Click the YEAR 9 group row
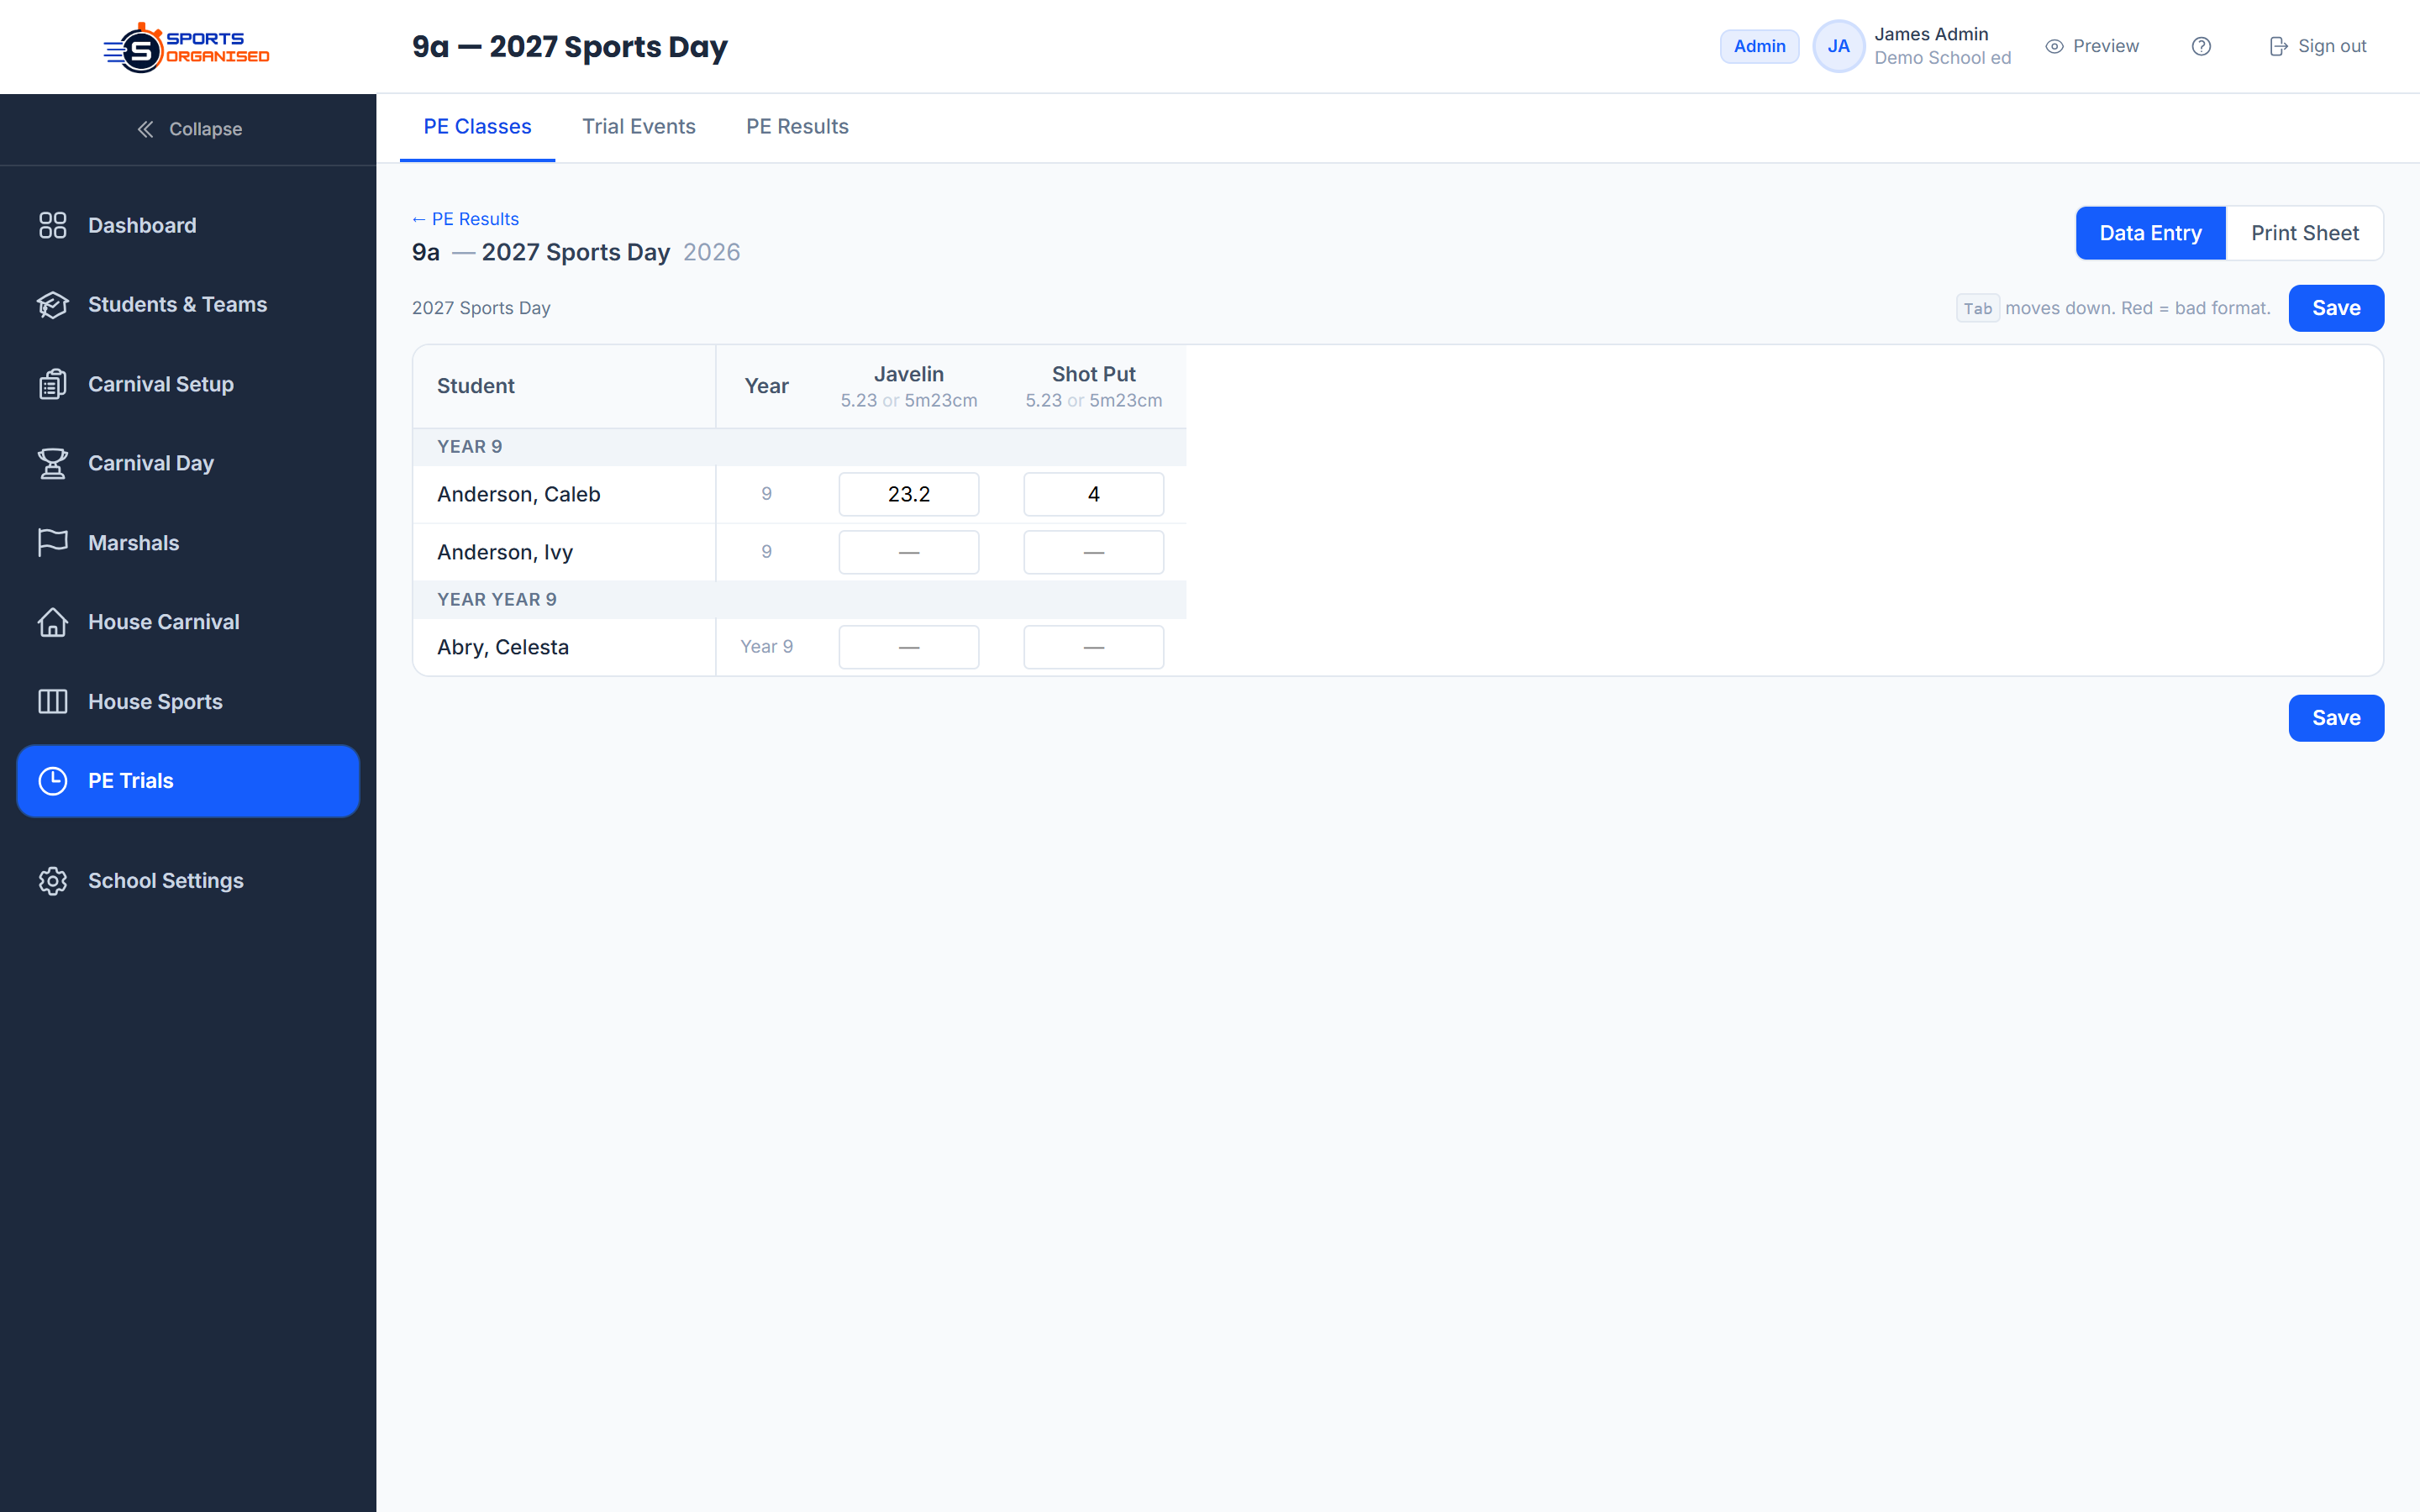The image size is (2420, 1512). [x=799, y=447]
